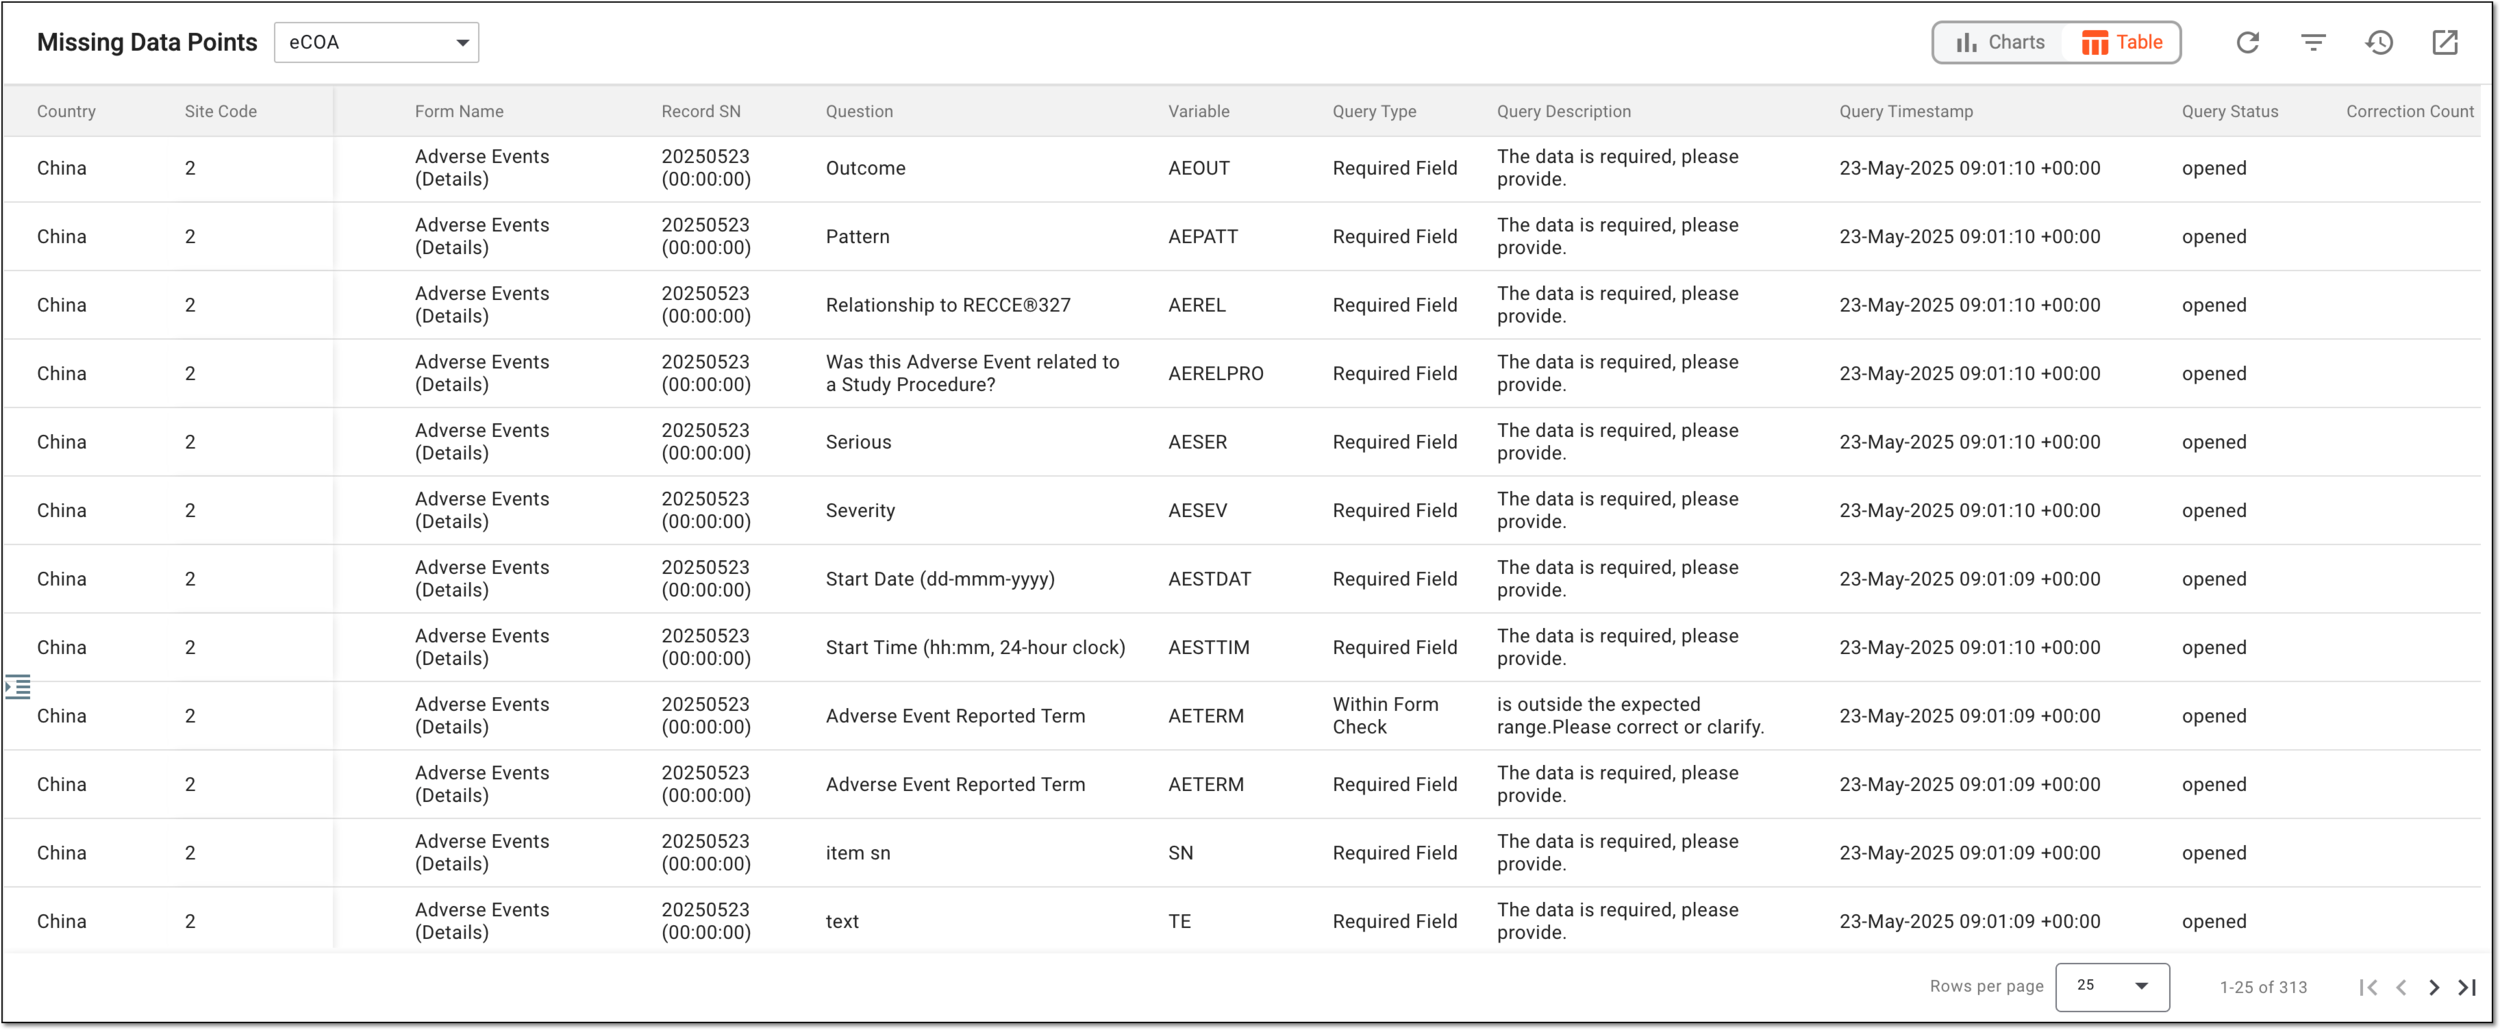Click 'is outside the expected range' description
The width and height of the screenshot is (2500, 1030).
coord(1630,716)
